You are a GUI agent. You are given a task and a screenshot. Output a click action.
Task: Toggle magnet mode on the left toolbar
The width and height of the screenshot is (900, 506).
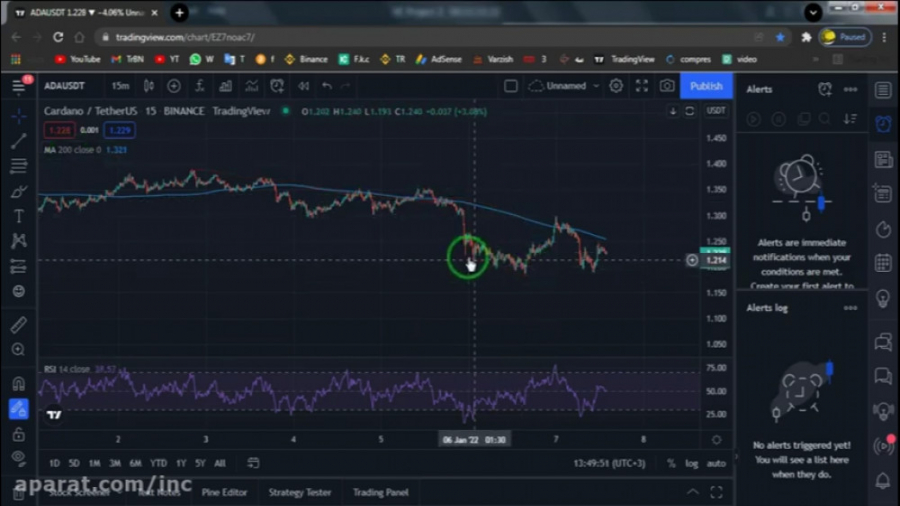click(18, 383)
